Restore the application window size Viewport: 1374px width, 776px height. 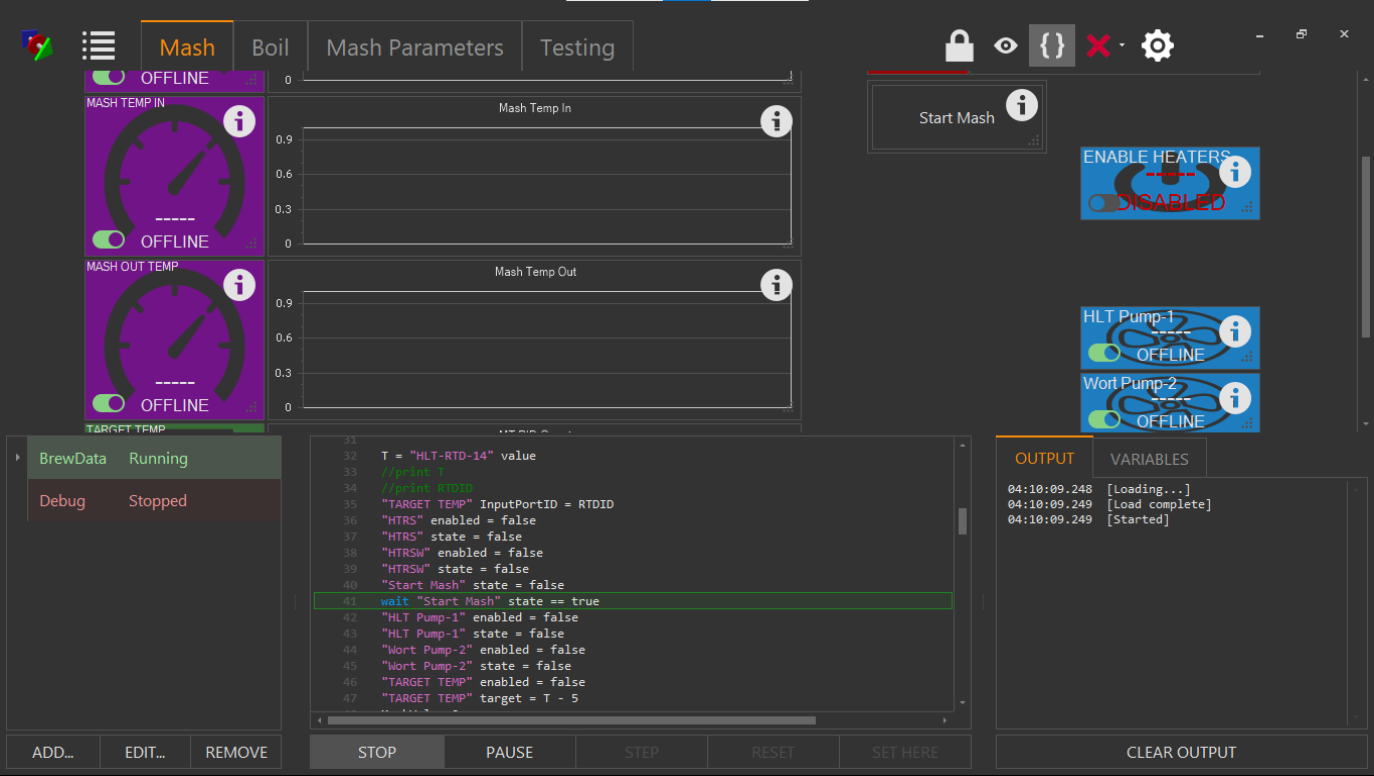point(1301,34)
